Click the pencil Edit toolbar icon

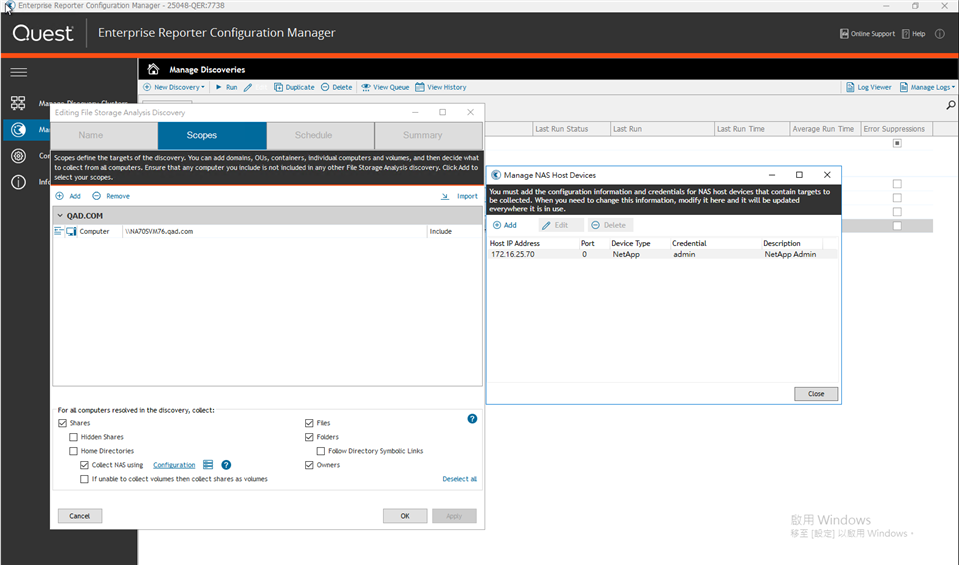point(248,87)
